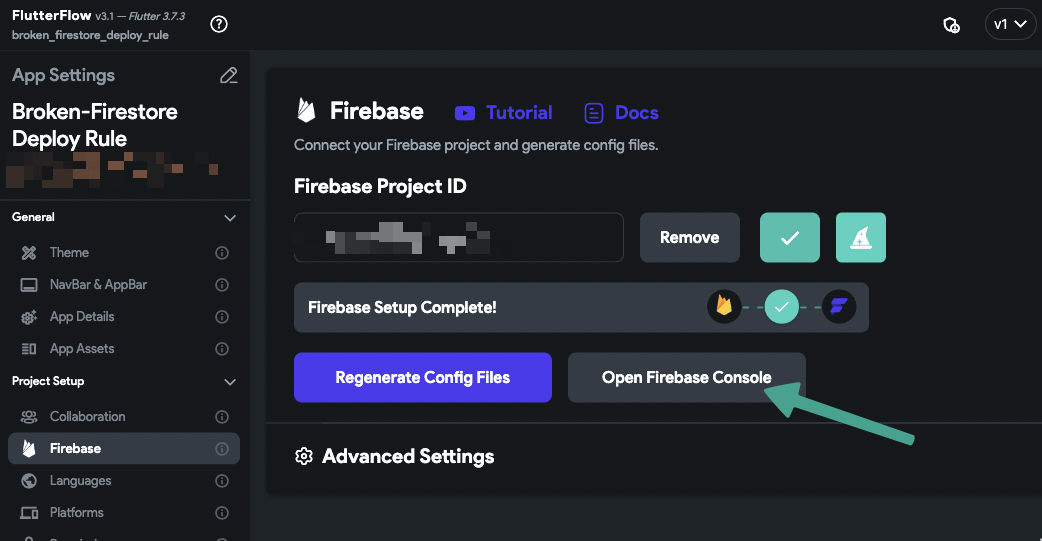Edit app name with pencil icon
The height and width of the screenshot is (541, 1042).
[x=229, y=75]
